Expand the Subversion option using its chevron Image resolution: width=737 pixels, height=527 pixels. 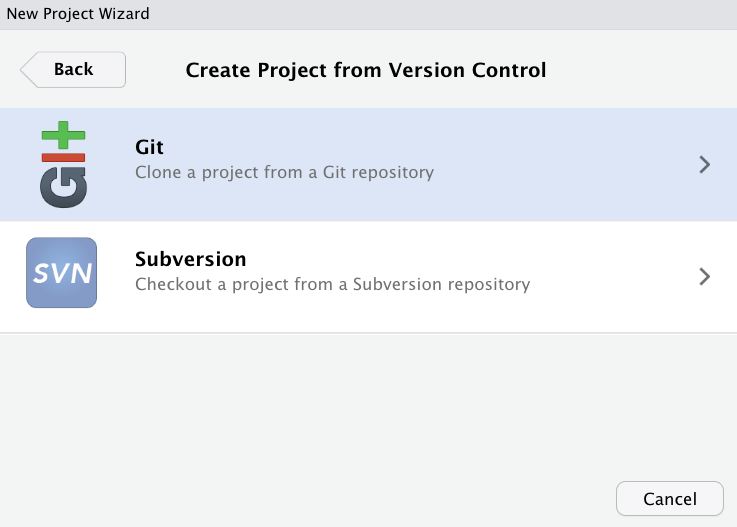click(704, 276)
